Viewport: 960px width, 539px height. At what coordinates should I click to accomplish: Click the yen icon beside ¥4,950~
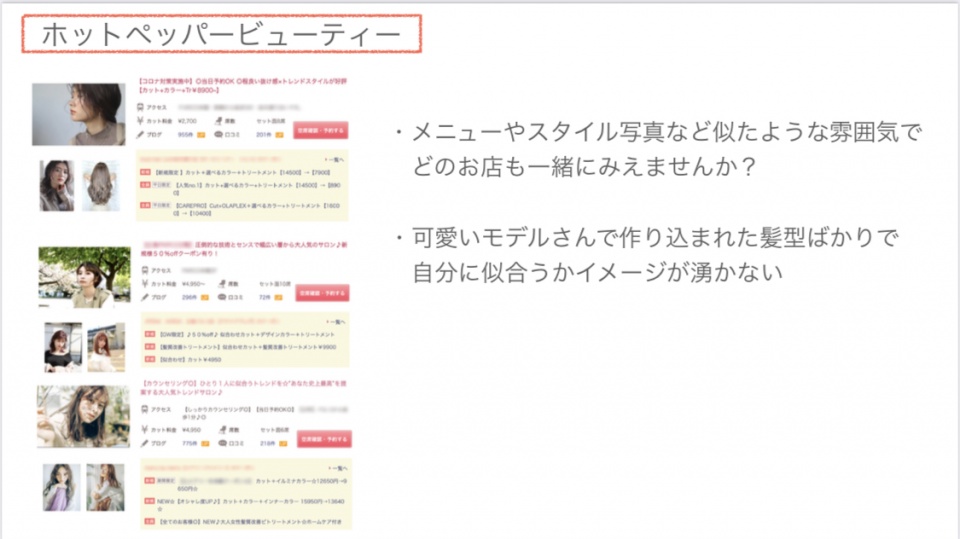tap(144, 284)
